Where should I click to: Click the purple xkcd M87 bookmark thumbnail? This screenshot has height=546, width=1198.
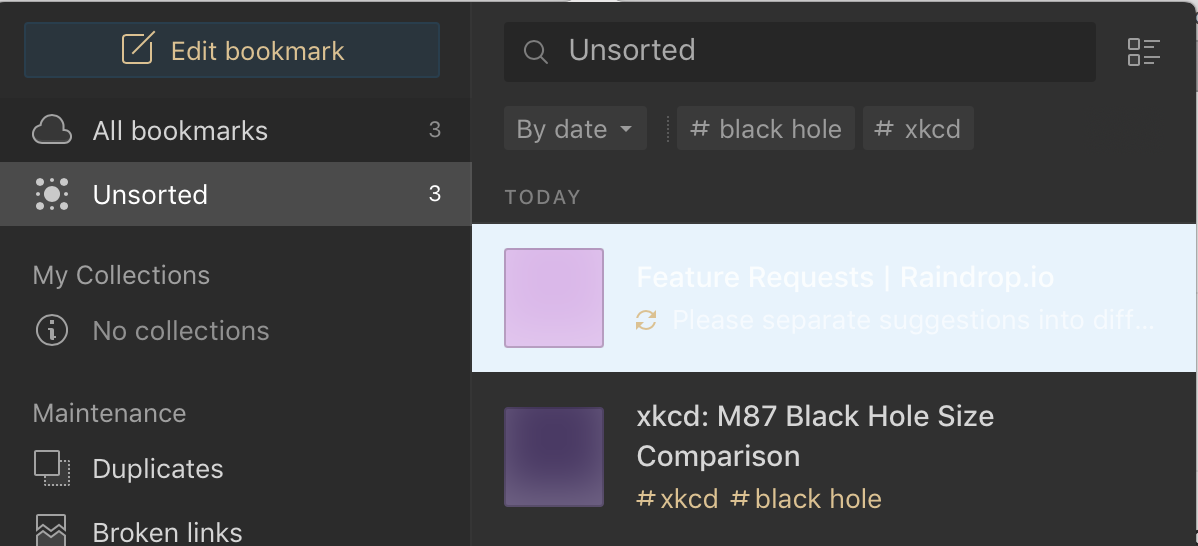(554, 457)
